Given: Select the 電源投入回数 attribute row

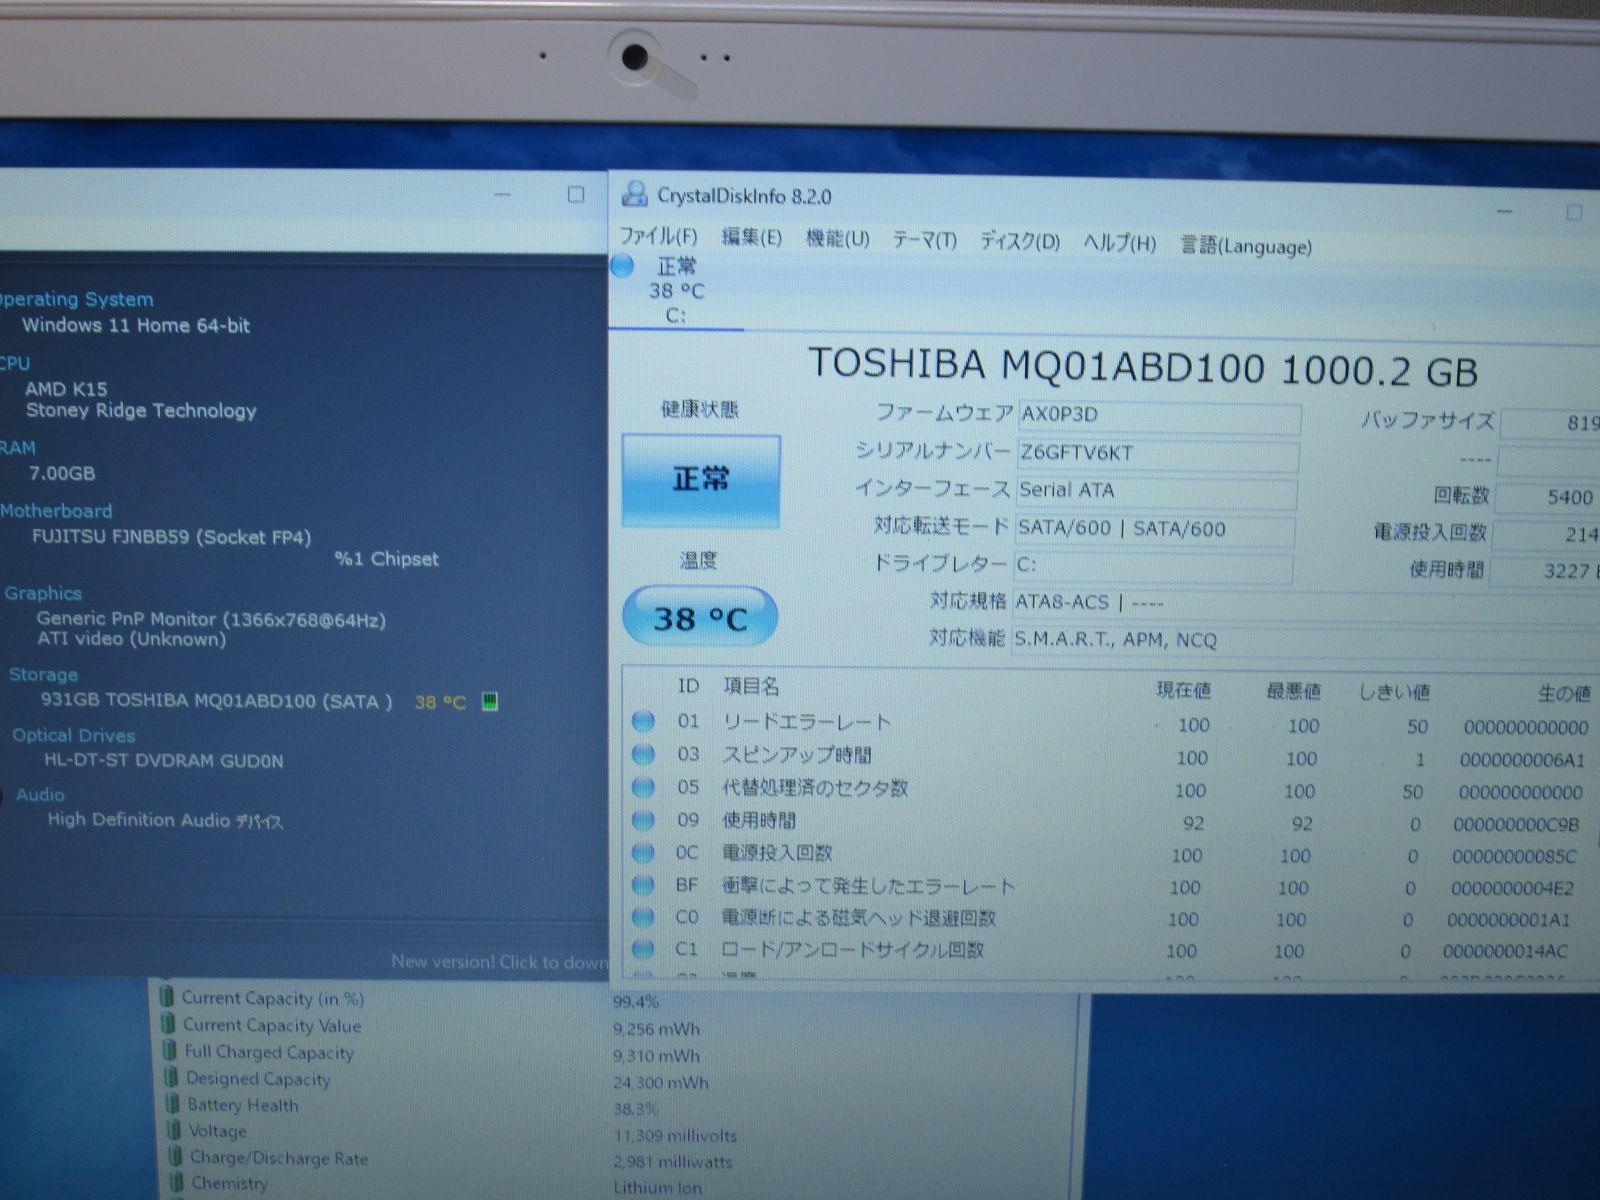Looking at the screenshot, I should tap(1110, 855).
